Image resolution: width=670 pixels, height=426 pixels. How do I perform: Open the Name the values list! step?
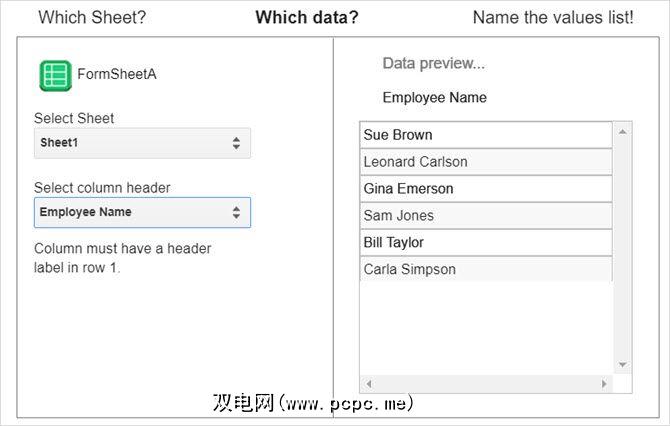[x=553, y=18]
